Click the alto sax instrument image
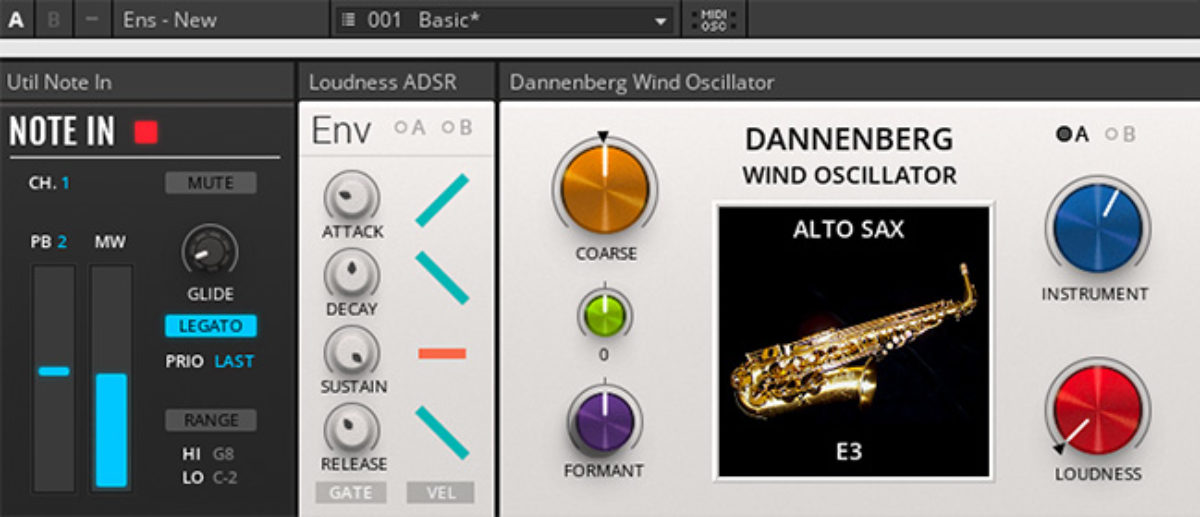Screen dimensions: 1200x517 (x=852, y=340)
